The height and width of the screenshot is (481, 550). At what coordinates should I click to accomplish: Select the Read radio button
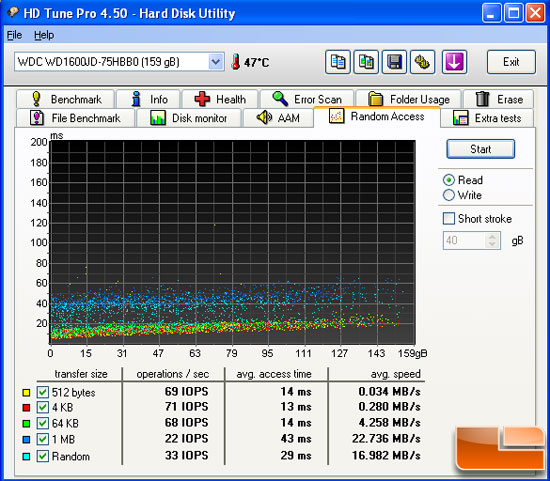pos(449,180)
